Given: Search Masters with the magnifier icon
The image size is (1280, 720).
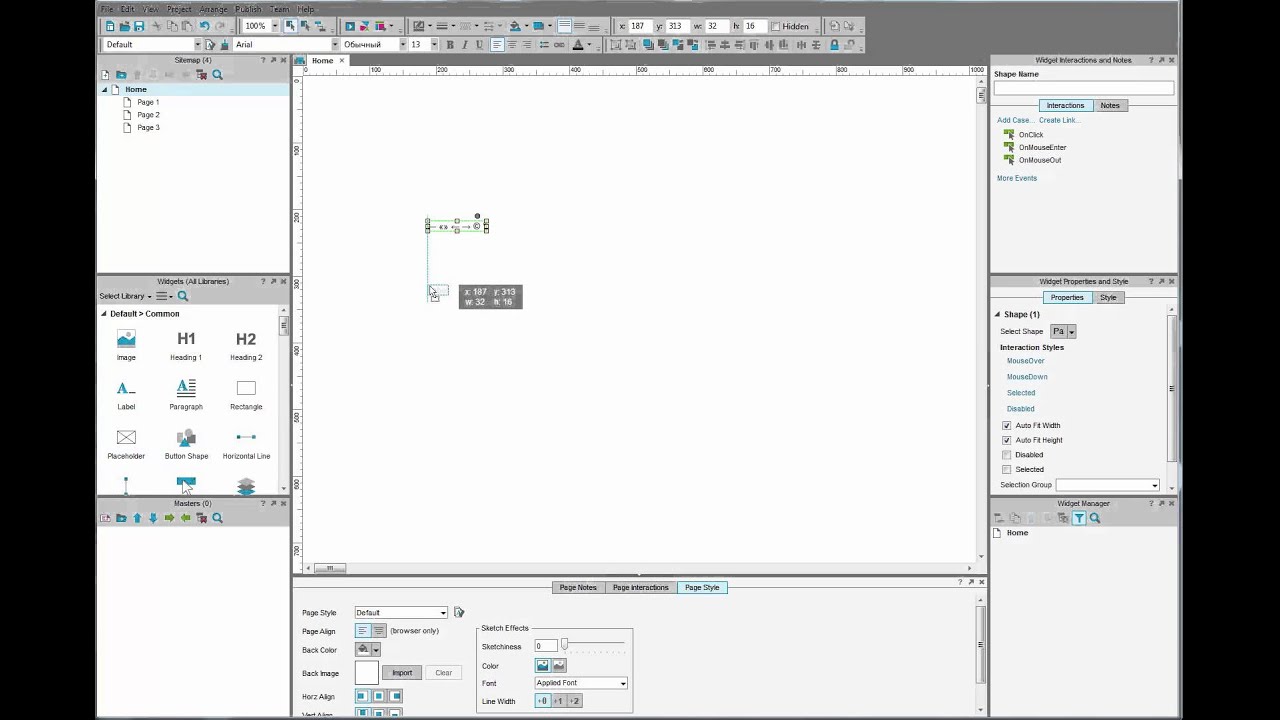Looking at the screenshot, I should tap(217, 518).
